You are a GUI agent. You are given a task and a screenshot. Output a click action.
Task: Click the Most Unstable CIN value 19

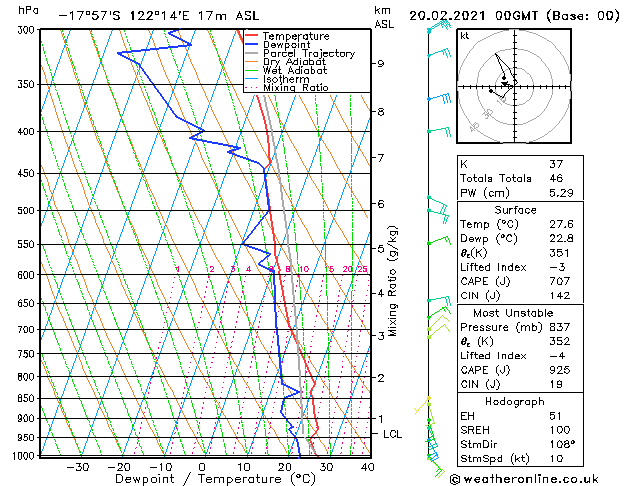[556, 384]
